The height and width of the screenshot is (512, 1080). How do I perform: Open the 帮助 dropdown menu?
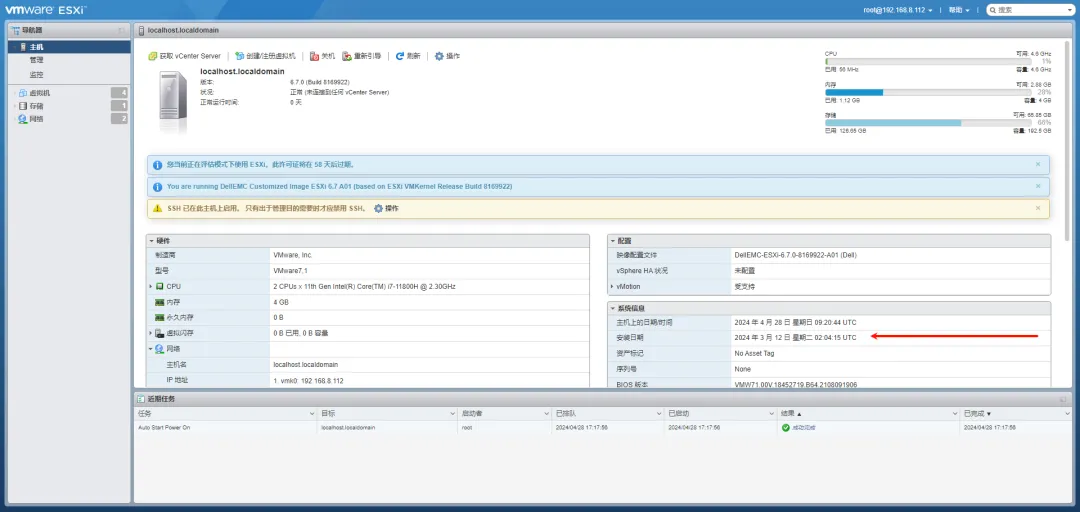958,10
